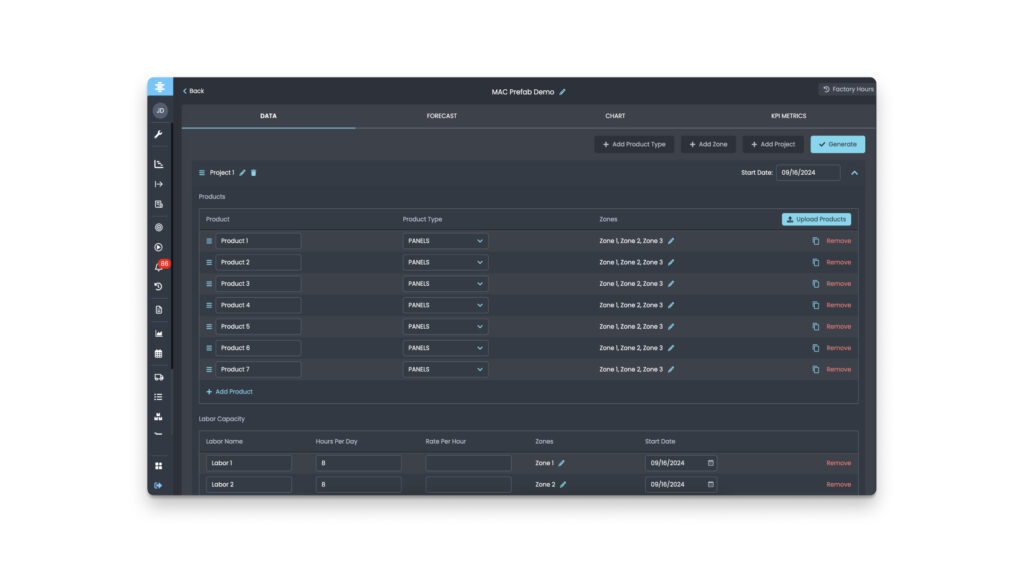1024x573 pixels.
Task: Open the calendar icon in sidebar
Action: pos(159,353)
